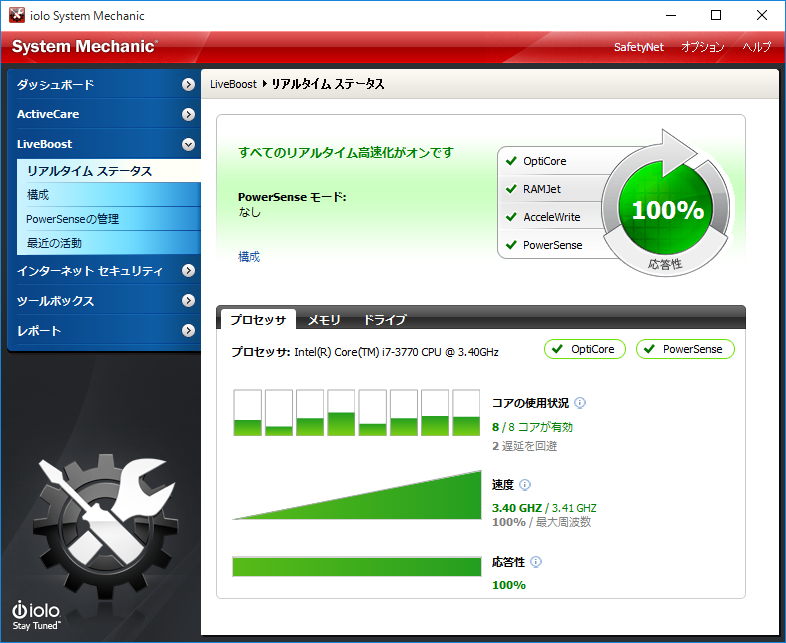Click the 2 遅延を回避 text
The width and height of the screenshot is (786, 643).
[524, 446]
